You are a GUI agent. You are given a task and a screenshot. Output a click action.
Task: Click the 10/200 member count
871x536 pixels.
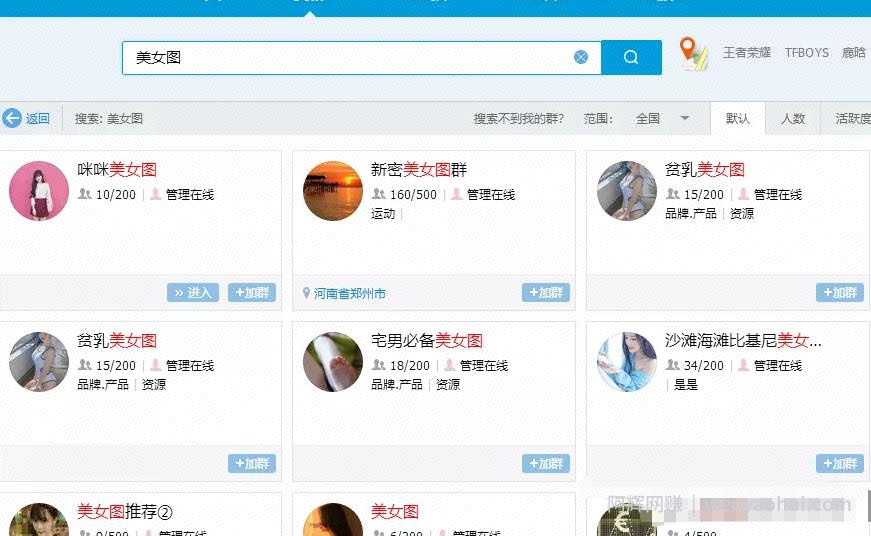[x=116, y=194]
